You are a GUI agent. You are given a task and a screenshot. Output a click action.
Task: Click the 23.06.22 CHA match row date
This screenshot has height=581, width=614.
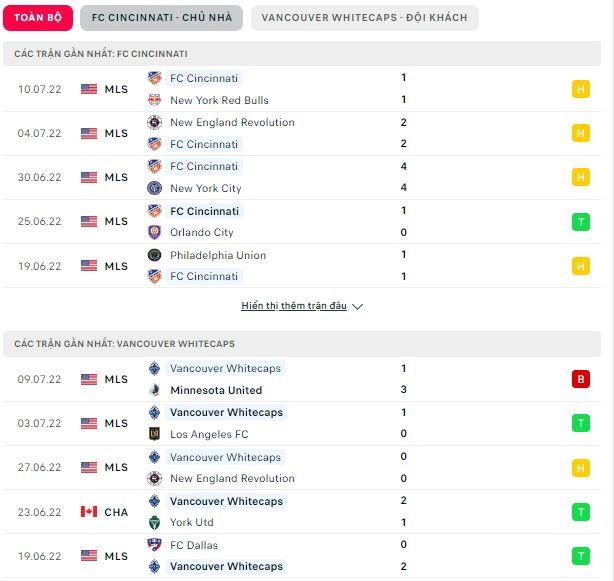click(40, 512)
